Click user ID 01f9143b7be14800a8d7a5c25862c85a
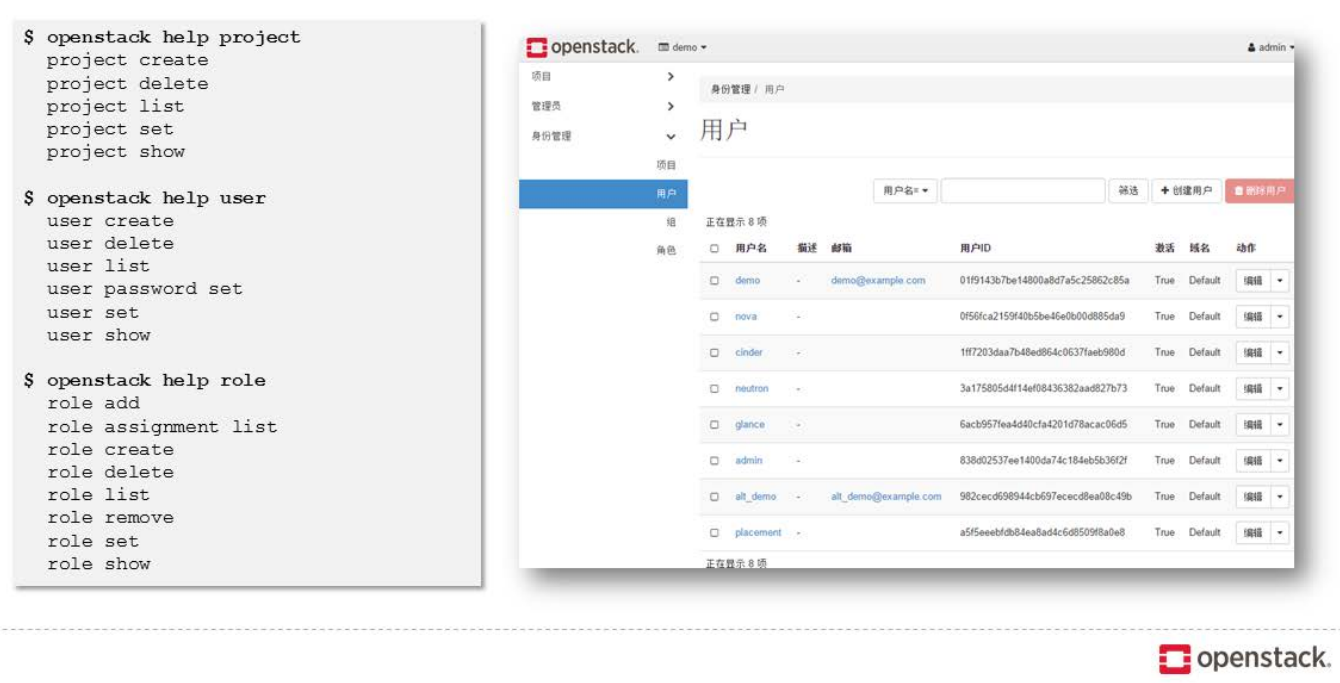 [x=1044, y=281]
